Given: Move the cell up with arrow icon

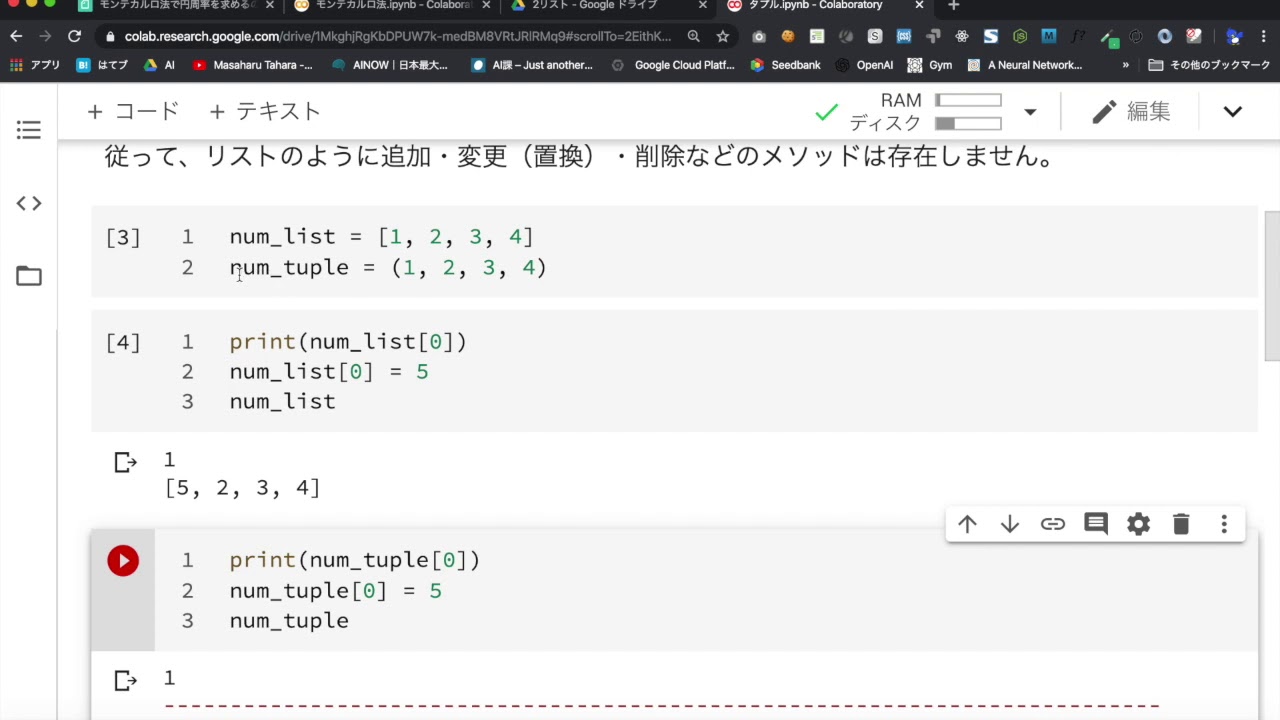Looking at the screenshot, I should (x=967, y=524).
